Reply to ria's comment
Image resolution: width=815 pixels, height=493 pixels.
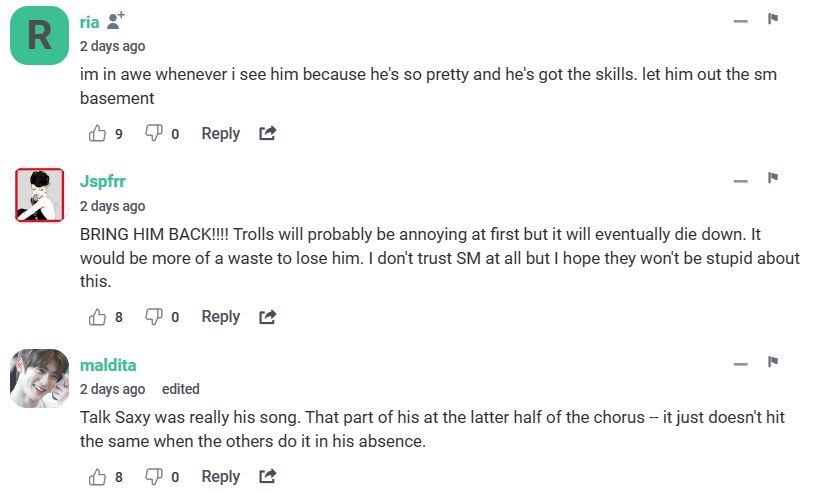click(x=220, y=133)
